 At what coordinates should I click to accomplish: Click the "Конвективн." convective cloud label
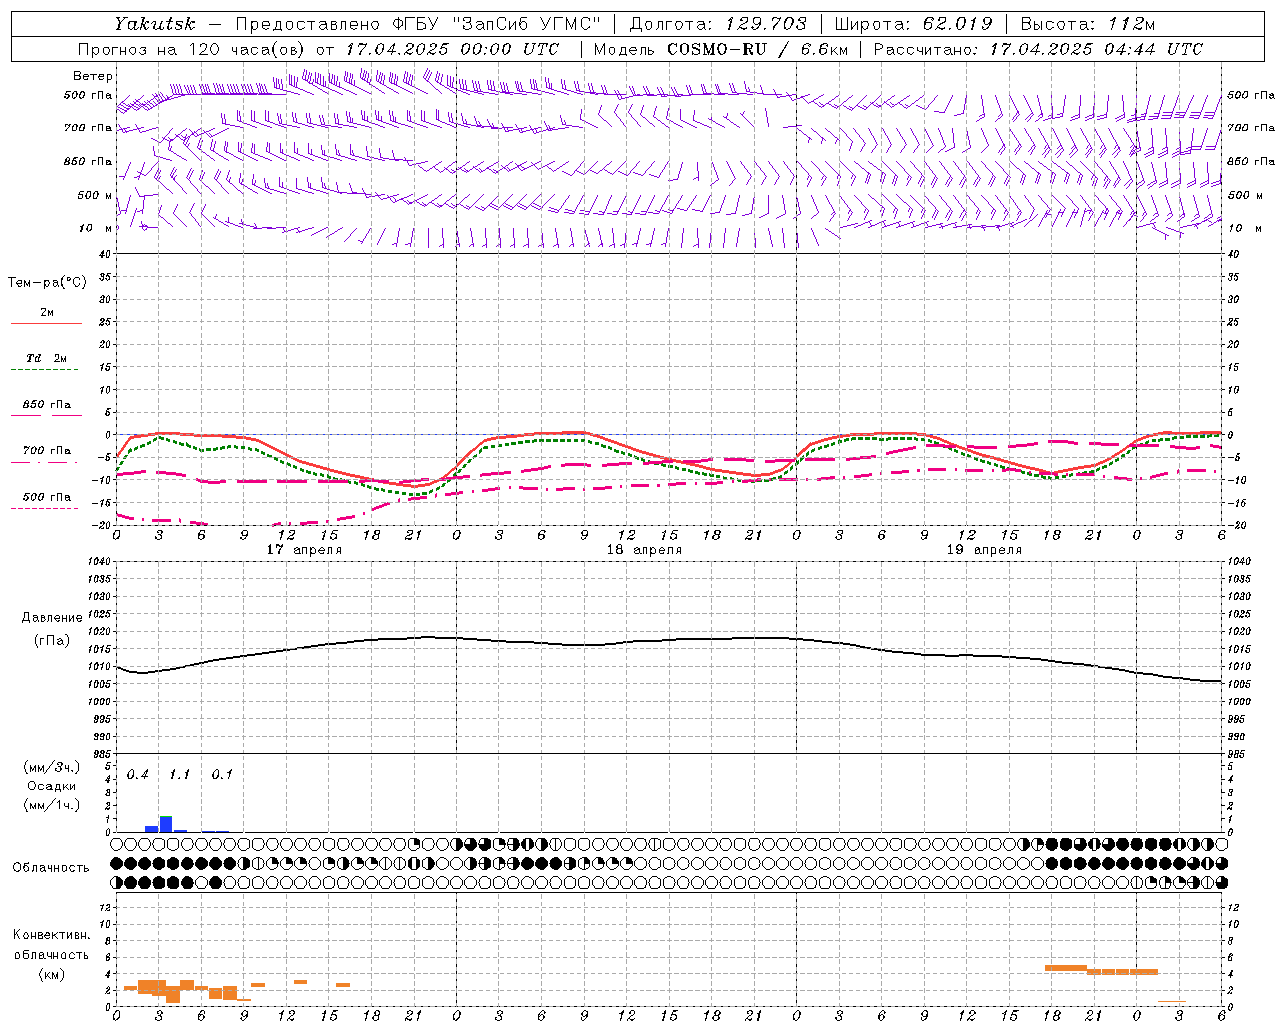pyautogui.click(x=51, y=935)
